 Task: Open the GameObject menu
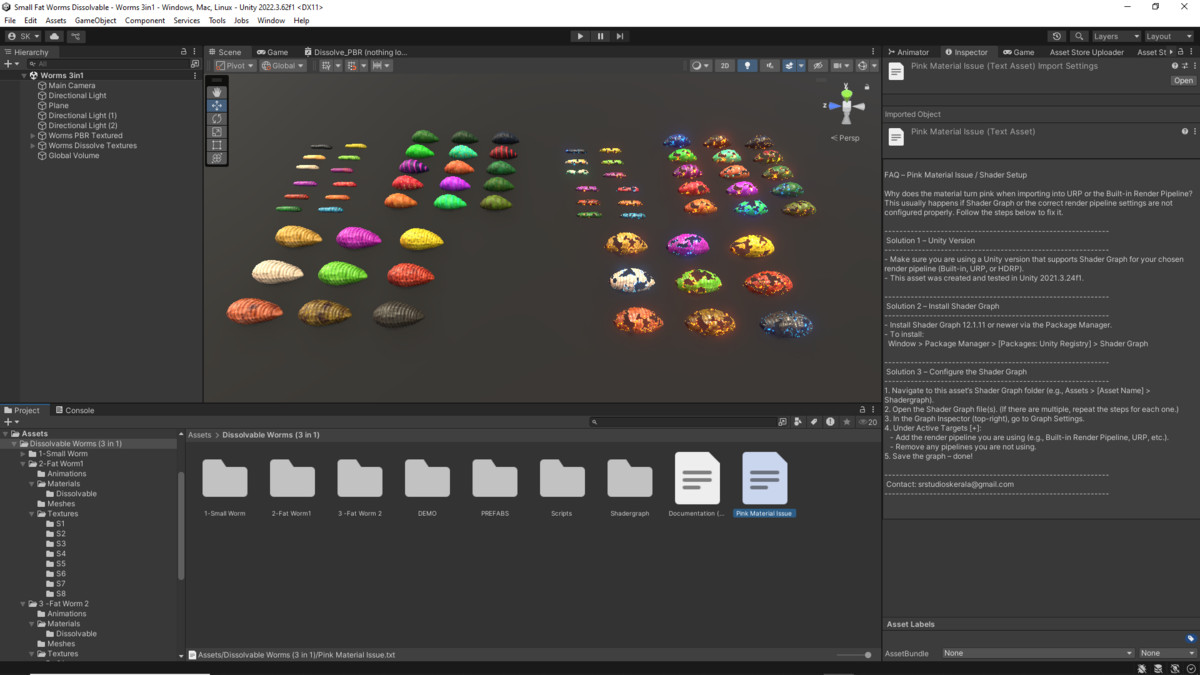[x=95, y=20]
